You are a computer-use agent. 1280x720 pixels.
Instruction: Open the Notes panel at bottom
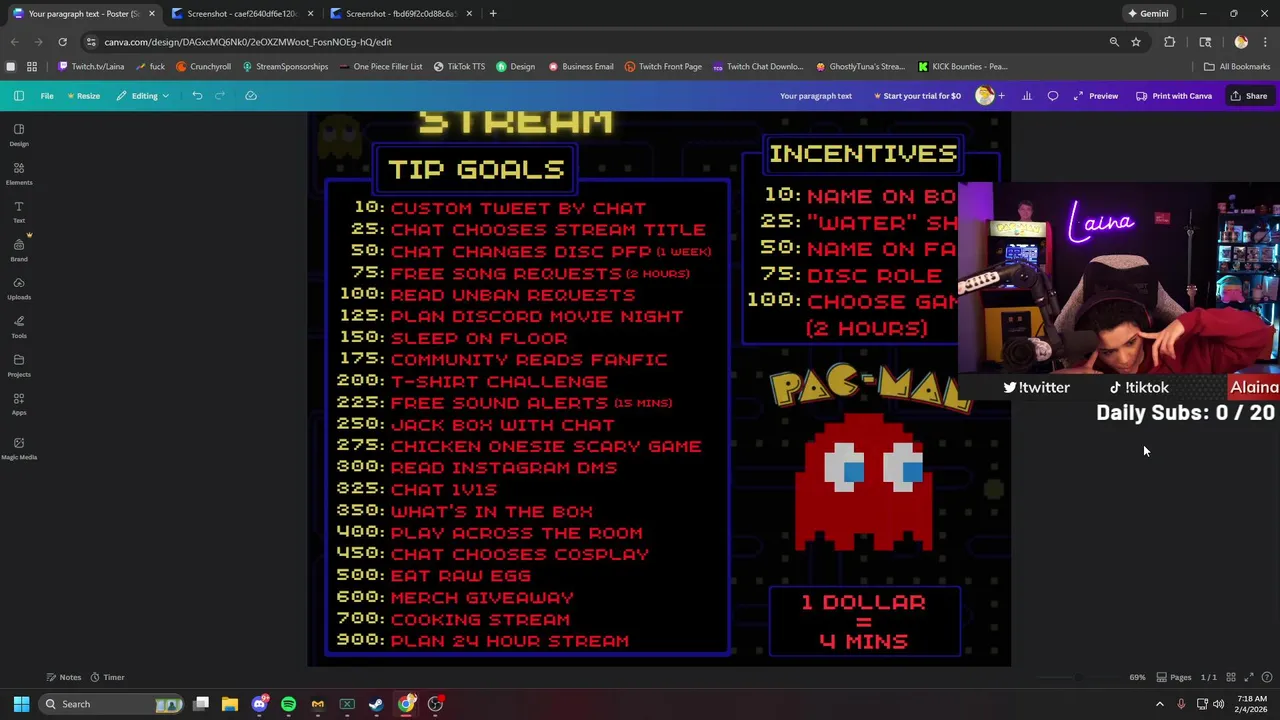pyautogui.click(x=63, y=677)
